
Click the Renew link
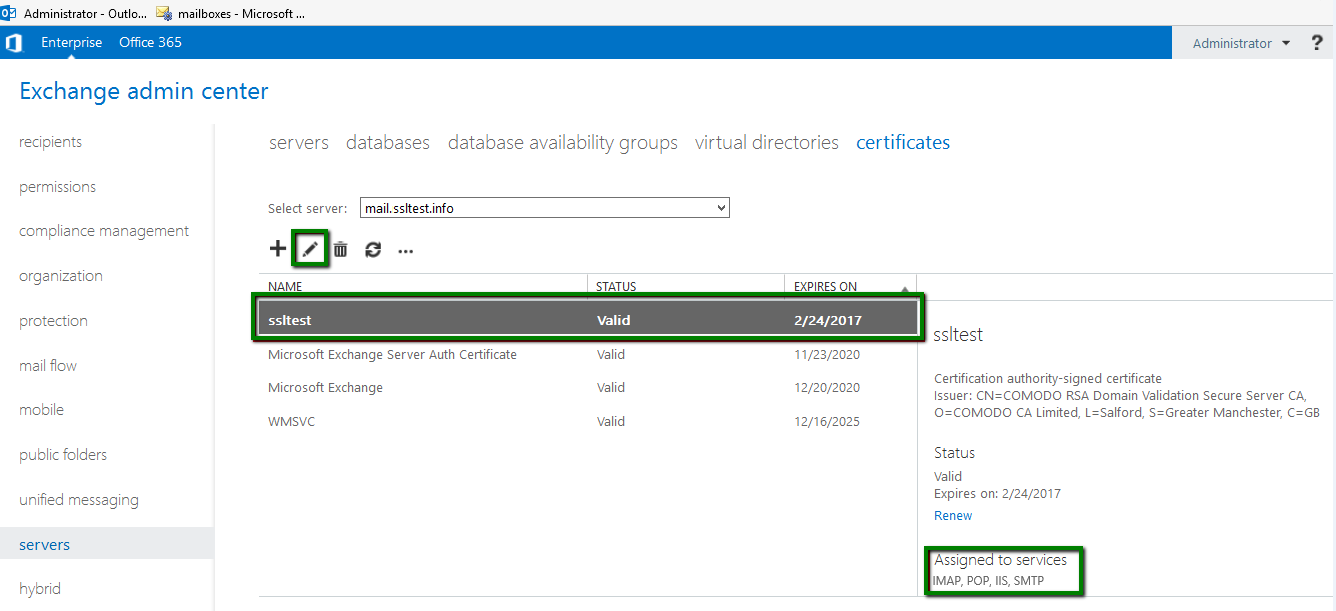coord(953,516)
